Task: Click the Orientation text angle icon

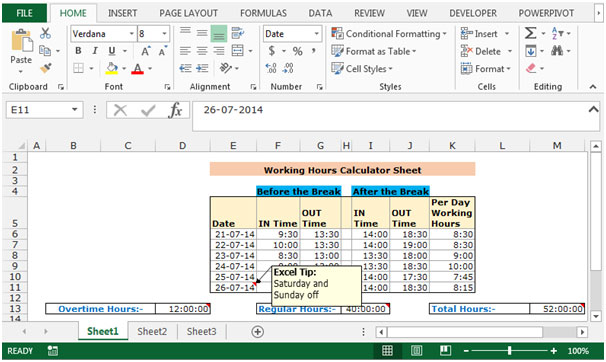Action: [x=225, y=68]
